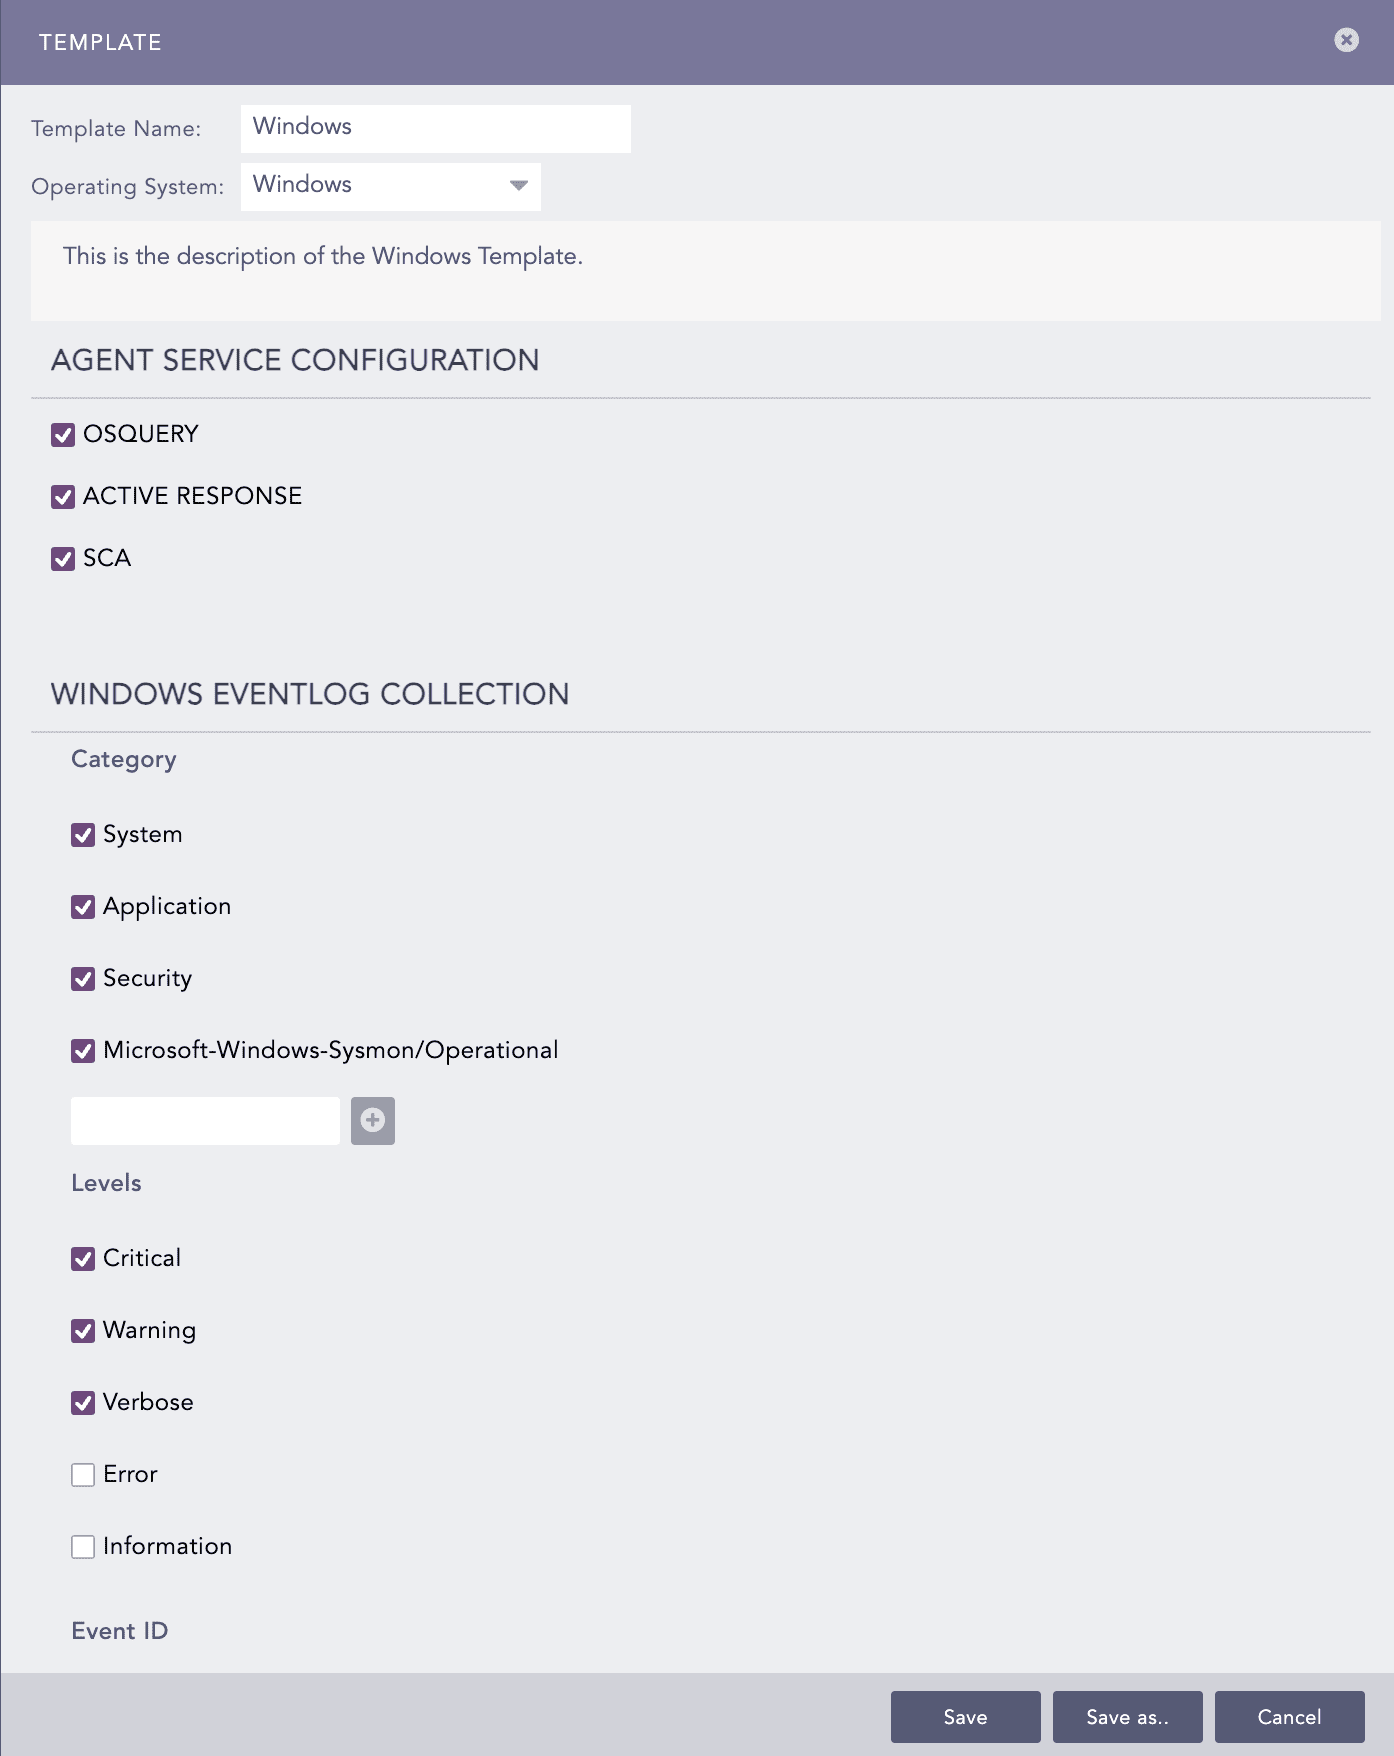This screenshot has height=1756, width=1394.
Task: Click the Save button
Action: tap(965, 1717)
